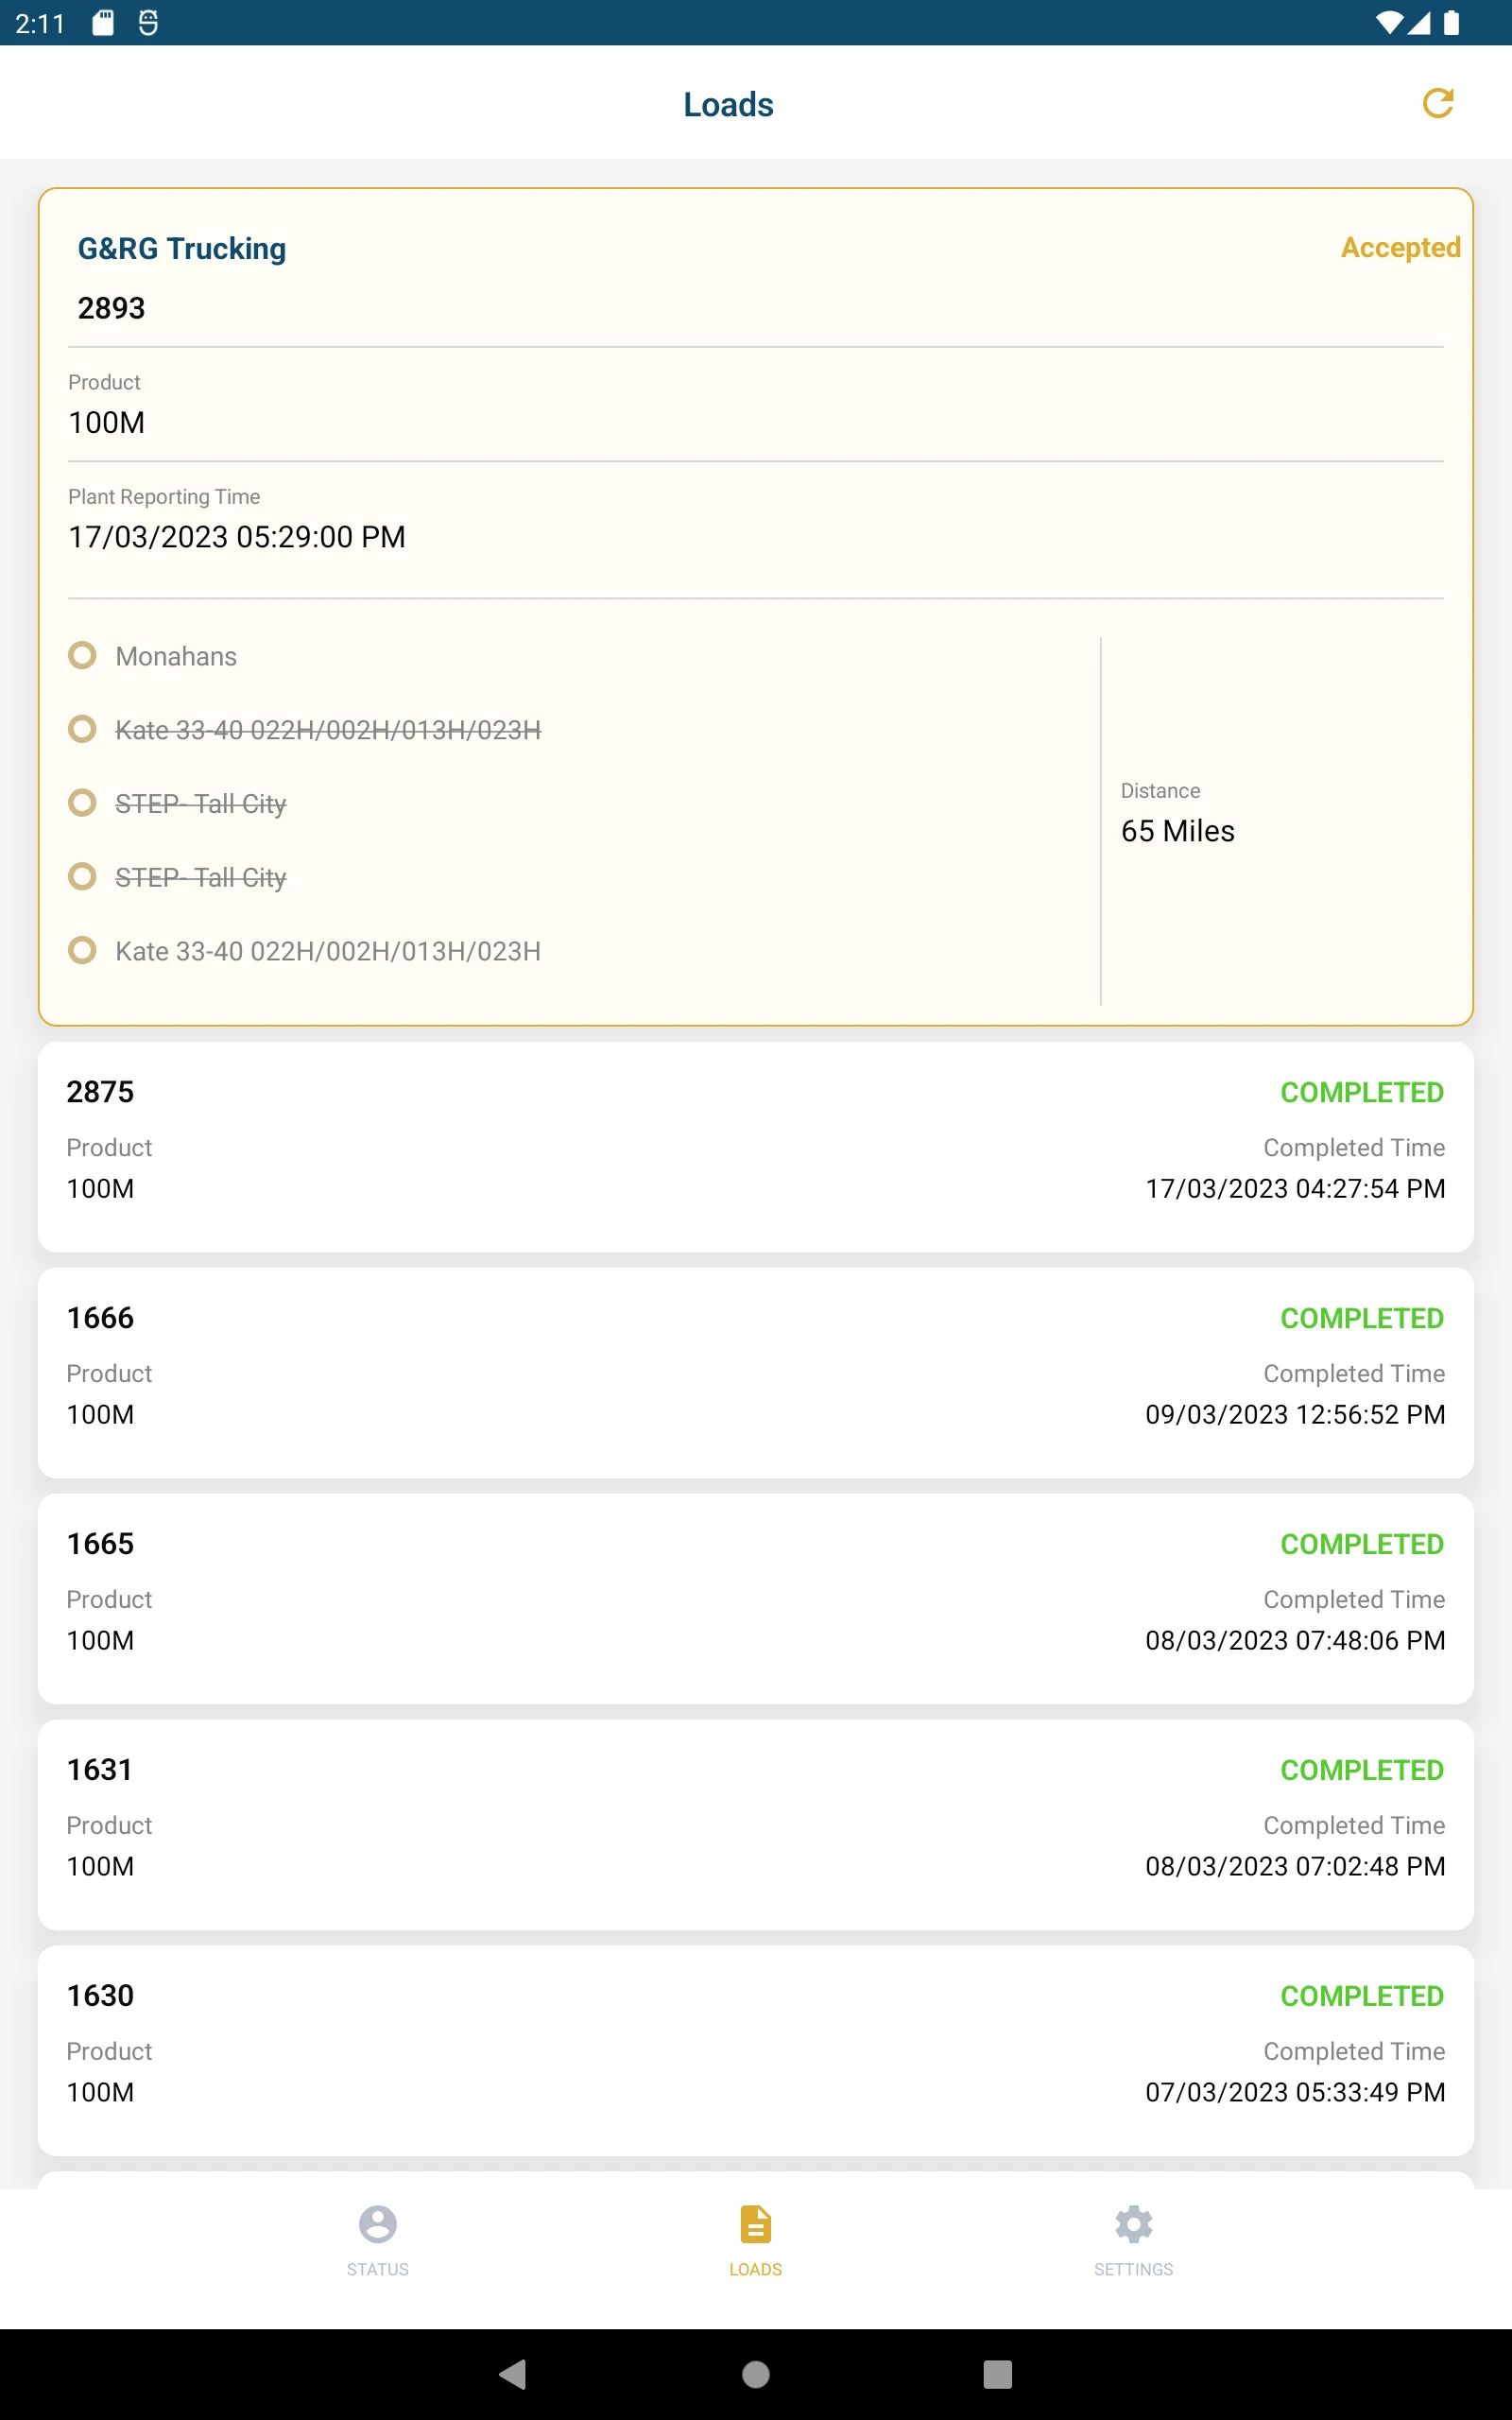The image size is (1512, 2420).
Task: Click completed time 17/03/2023 04:27:54 PM
Action: click(x=1295, y=1188)
